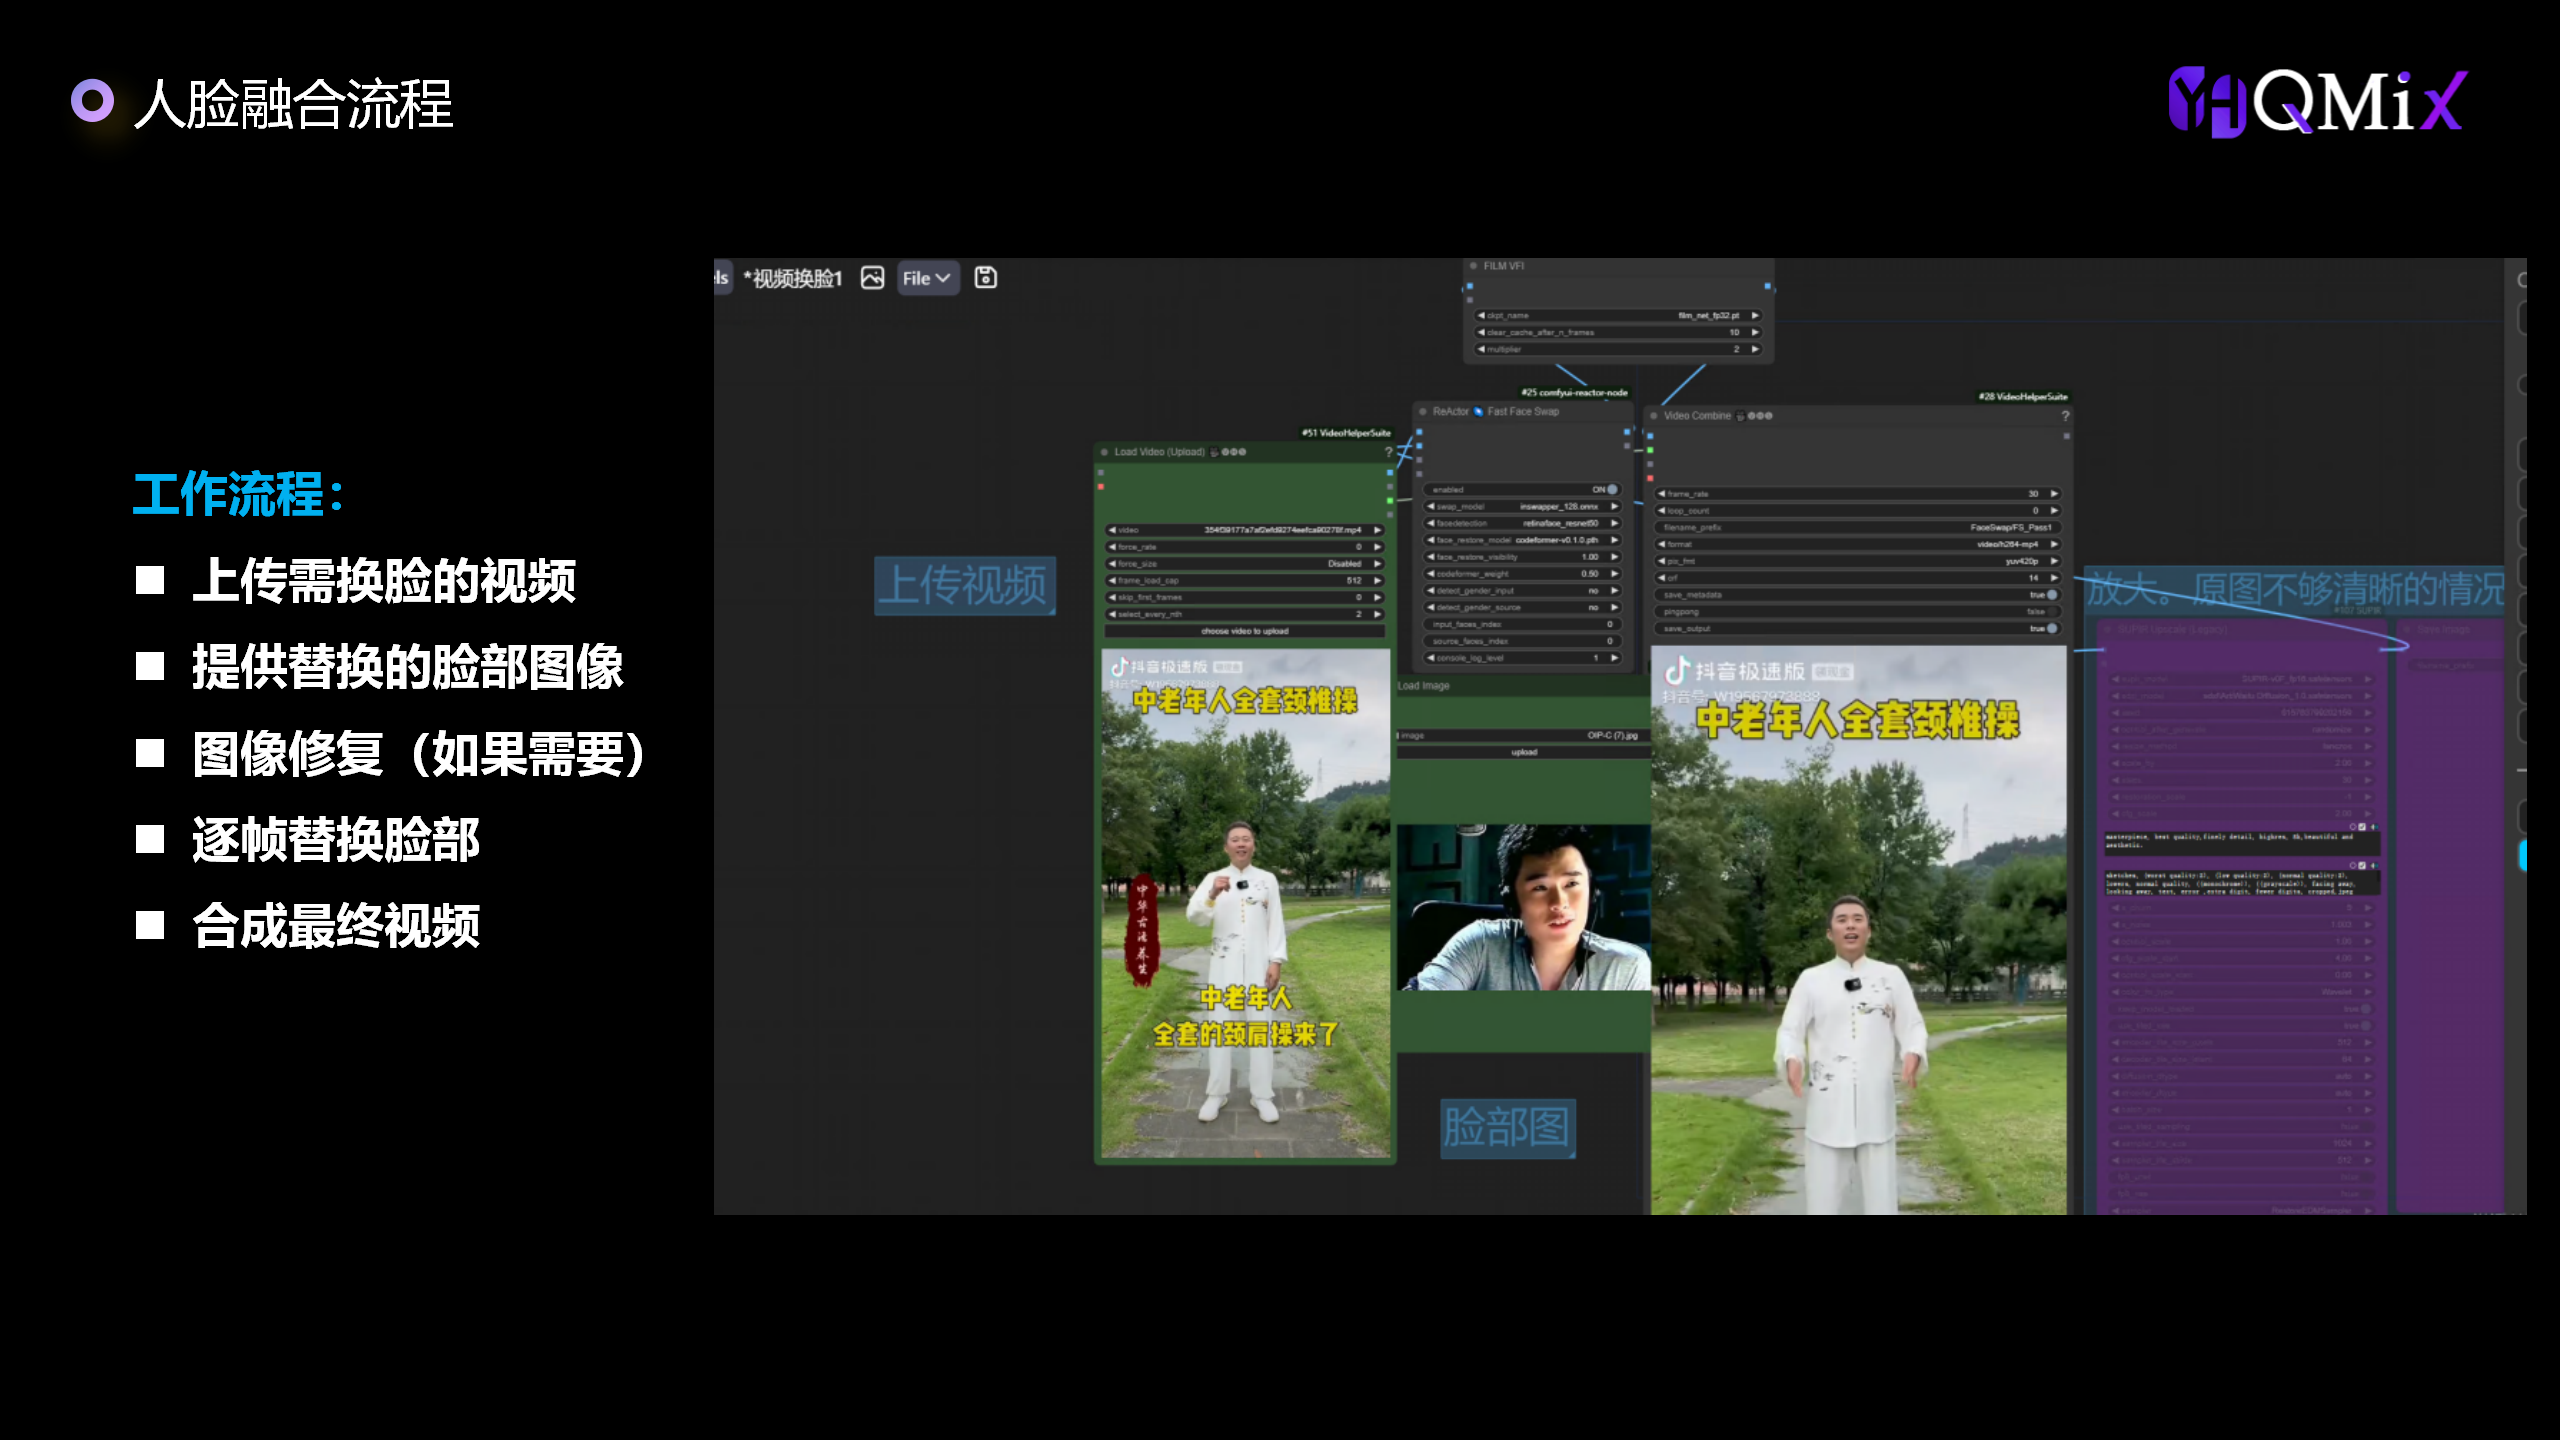Click upload button in Load Image node
Viewport: 2560px width, 1440px height.
click(x=1523, y=752)
